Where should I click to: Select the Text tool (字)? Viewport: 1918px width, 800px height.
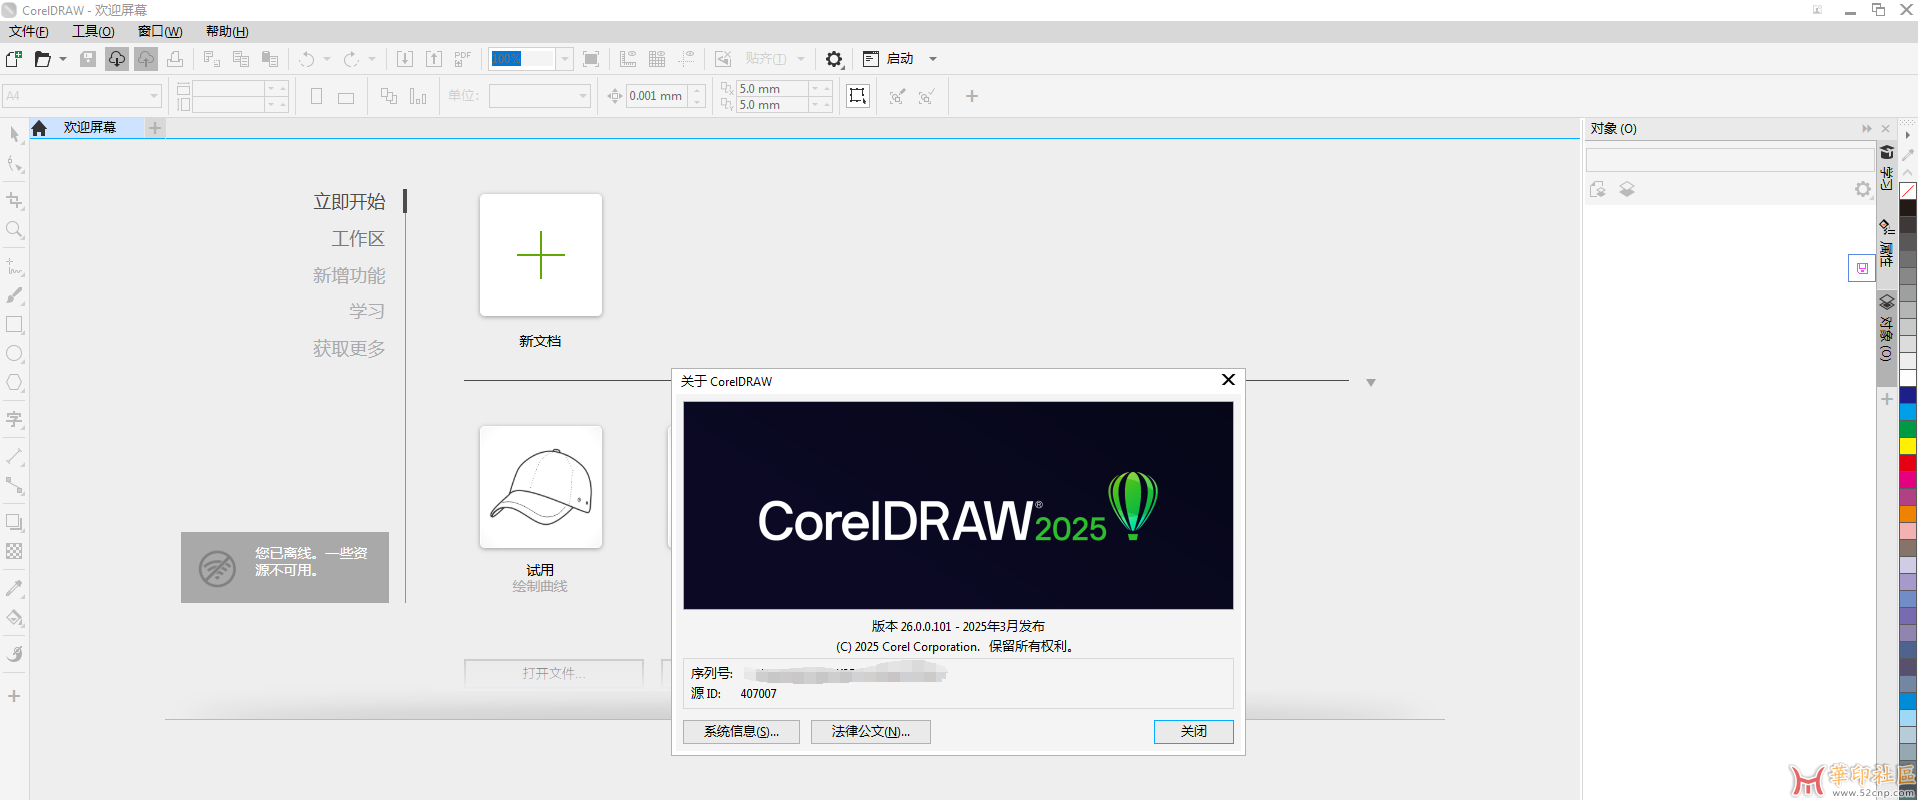[14, 419]
